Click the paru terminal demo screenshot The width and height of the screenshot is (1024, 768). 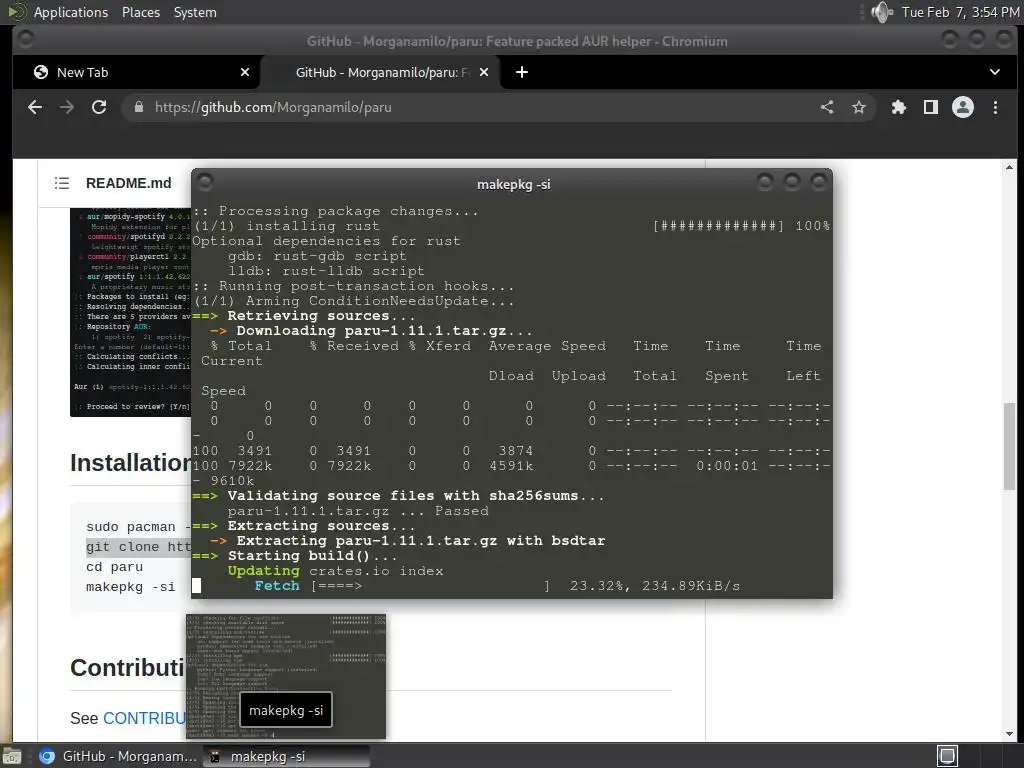click(x=130, y=312)
